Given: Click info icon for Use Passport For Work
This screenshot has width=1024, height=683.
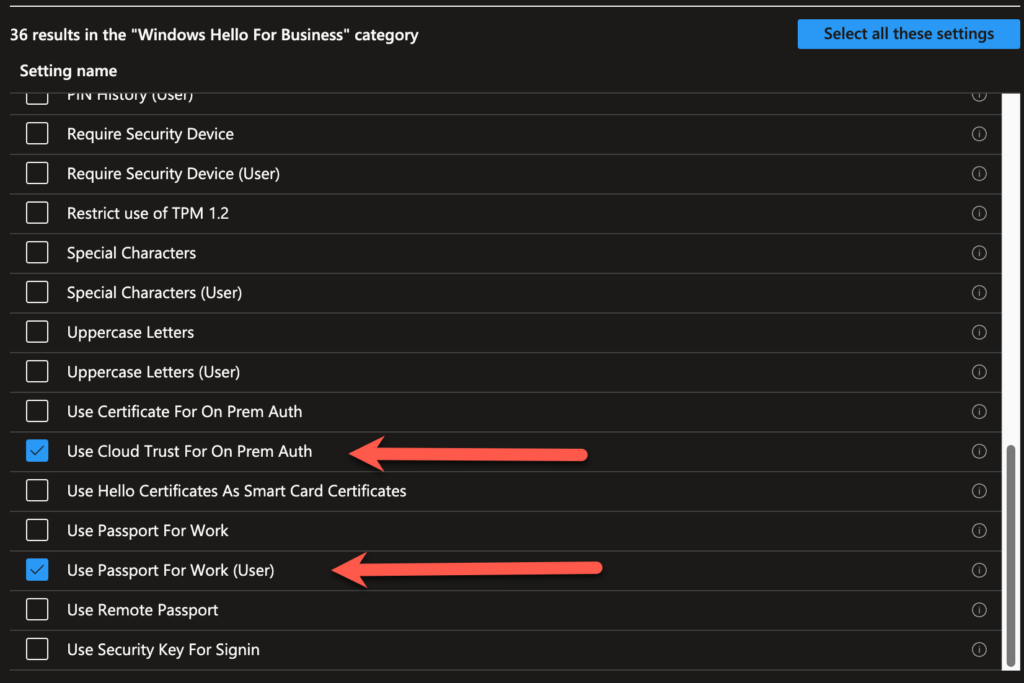Looking at the screenshot, I should click(979, 530).
